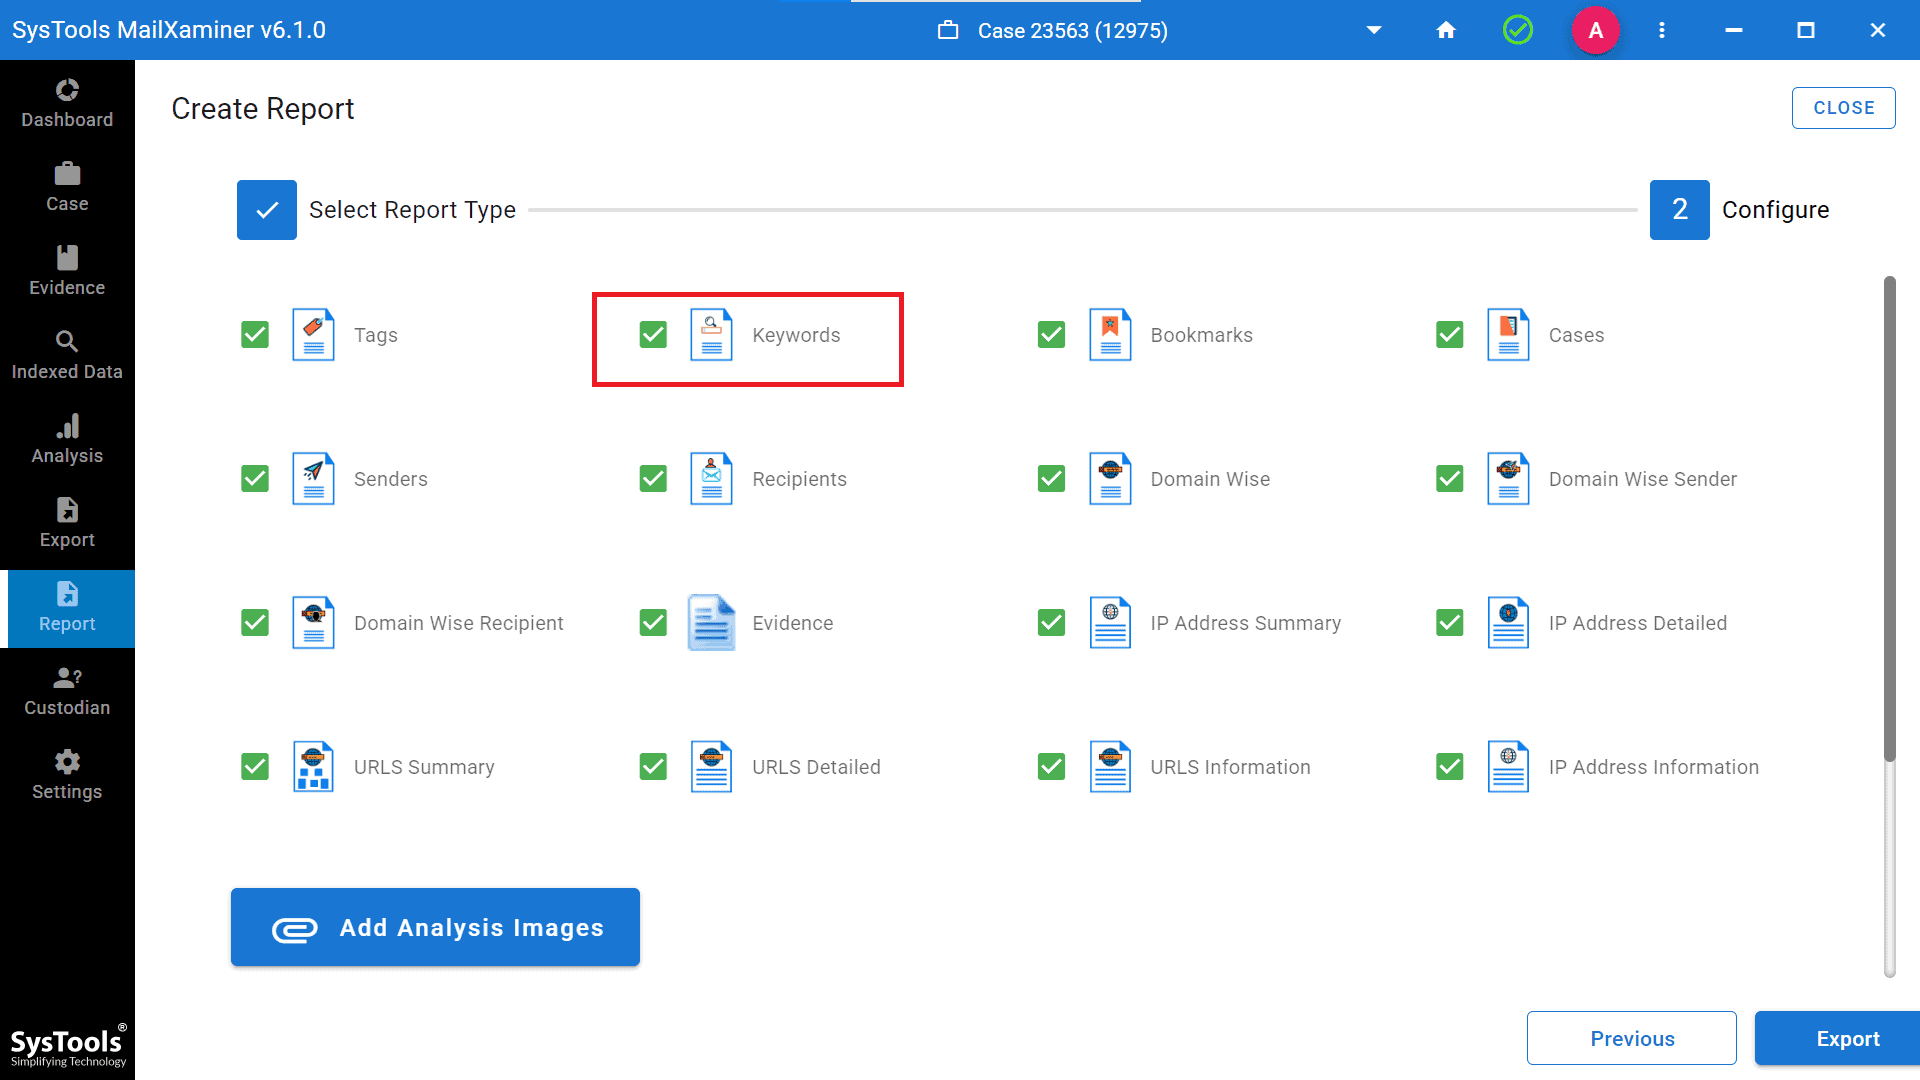This screenshot has width=1920, height=1080.
Task: Go to the Select Report Type step
Action: tap(376, 210)
